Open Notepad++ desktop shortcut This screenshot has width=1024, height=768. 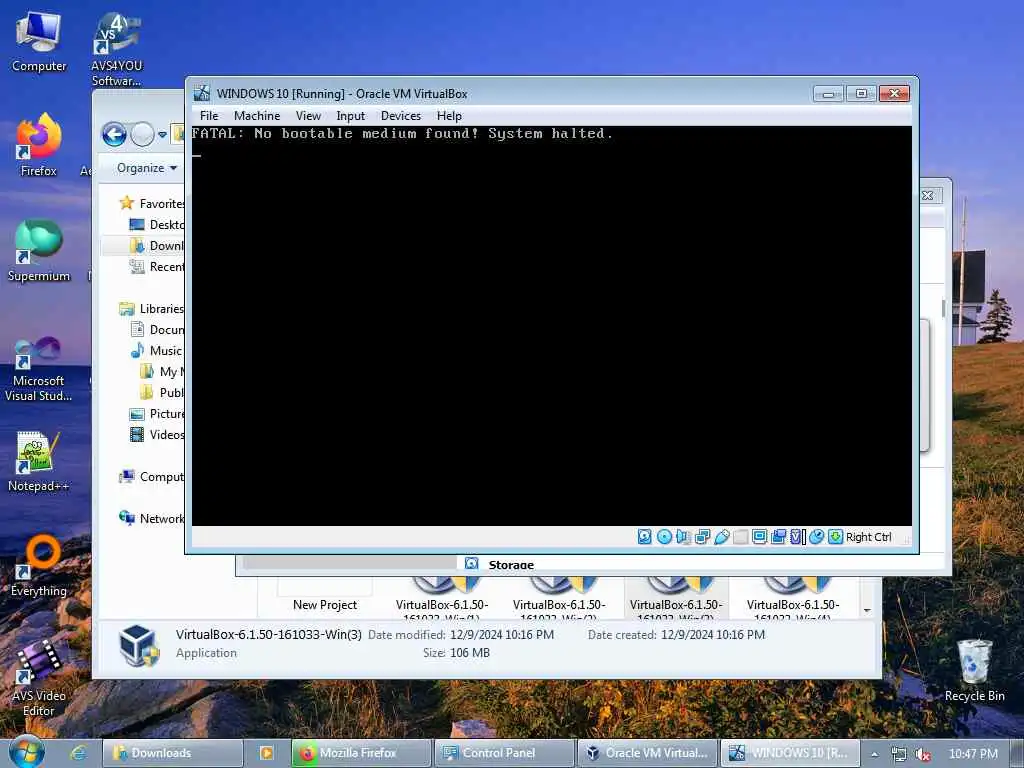click(x=39, y=461)
